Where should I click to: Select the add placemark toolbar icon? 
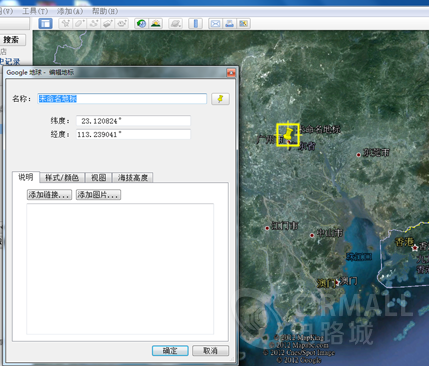point(66,24)
